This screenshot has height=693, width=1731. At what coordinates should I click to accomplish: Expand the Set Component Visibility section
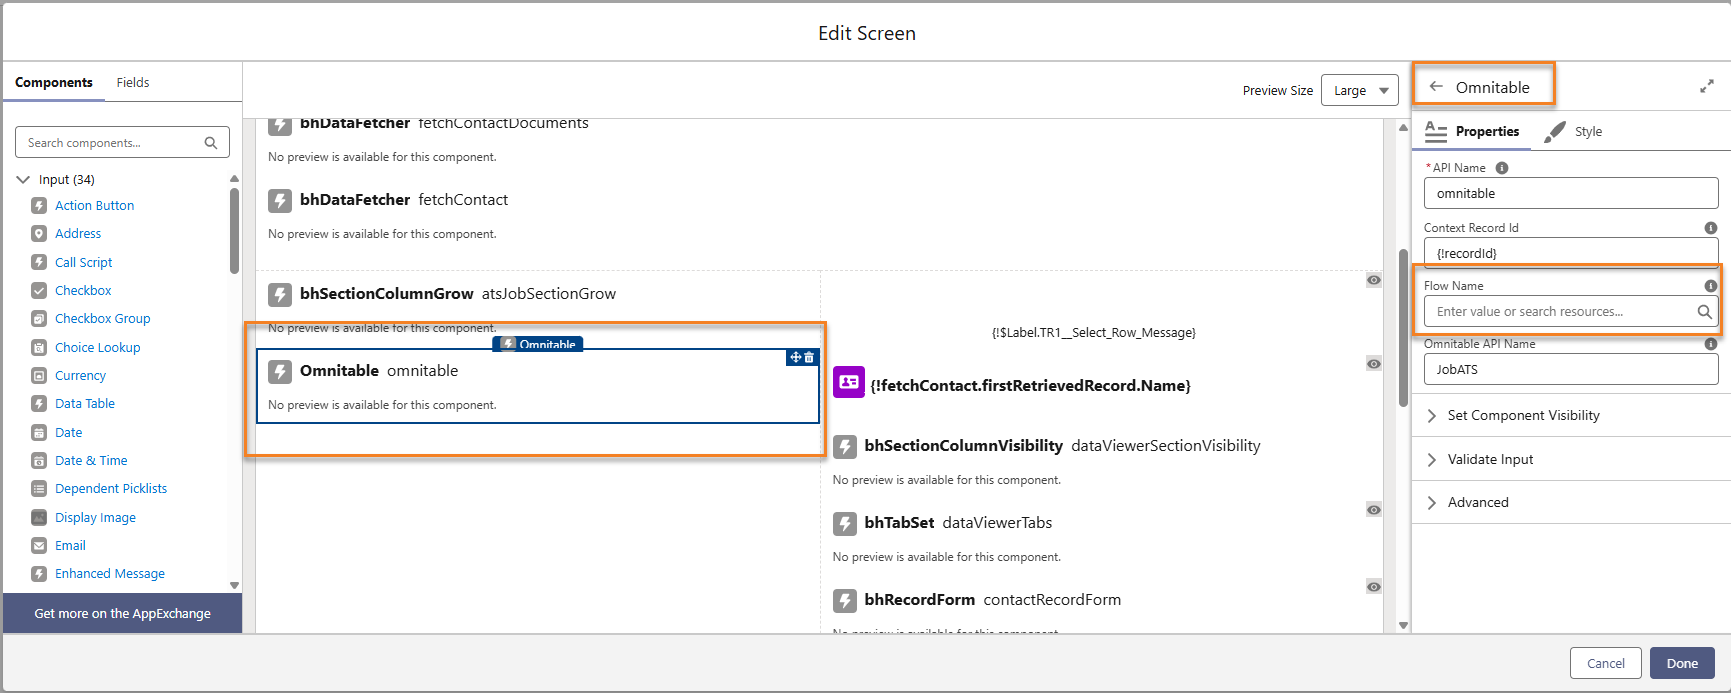pos(1522,415)
